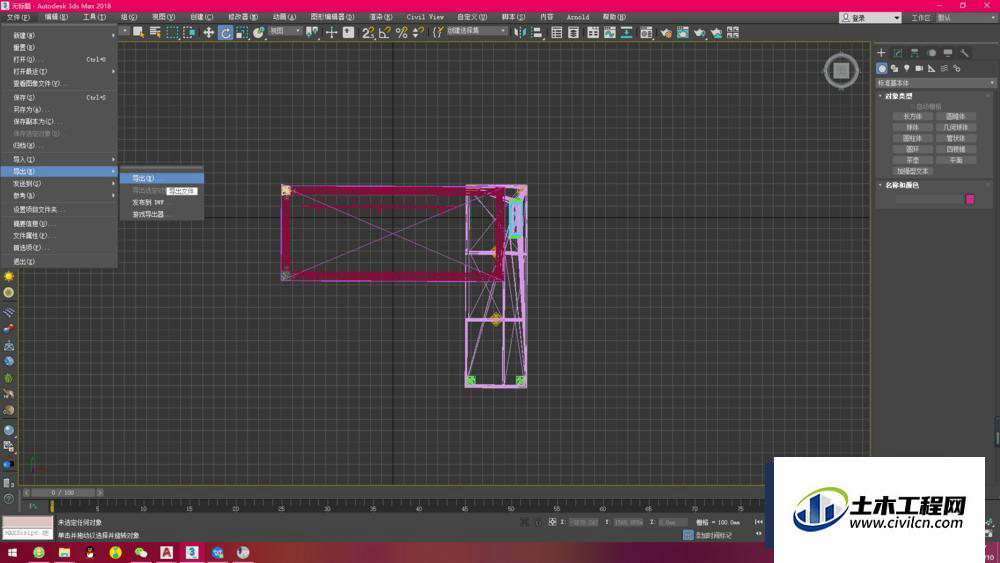Toggle Absolute/Offset transform mode in status bar
Viewport: 1000px width, 563px height.
552,522
